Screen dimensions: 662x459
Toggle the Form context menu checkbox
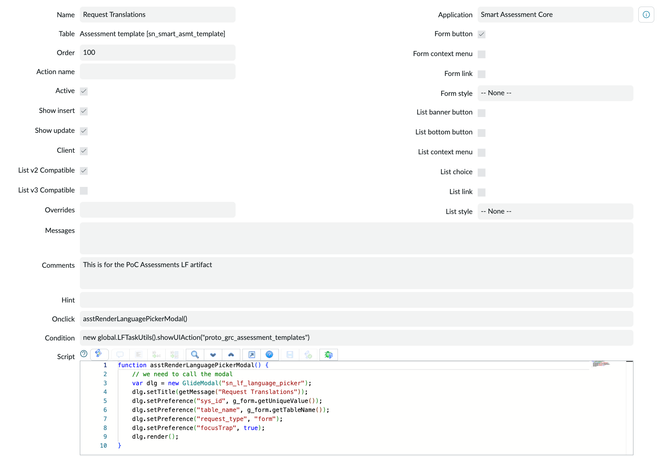coord(481,54)
